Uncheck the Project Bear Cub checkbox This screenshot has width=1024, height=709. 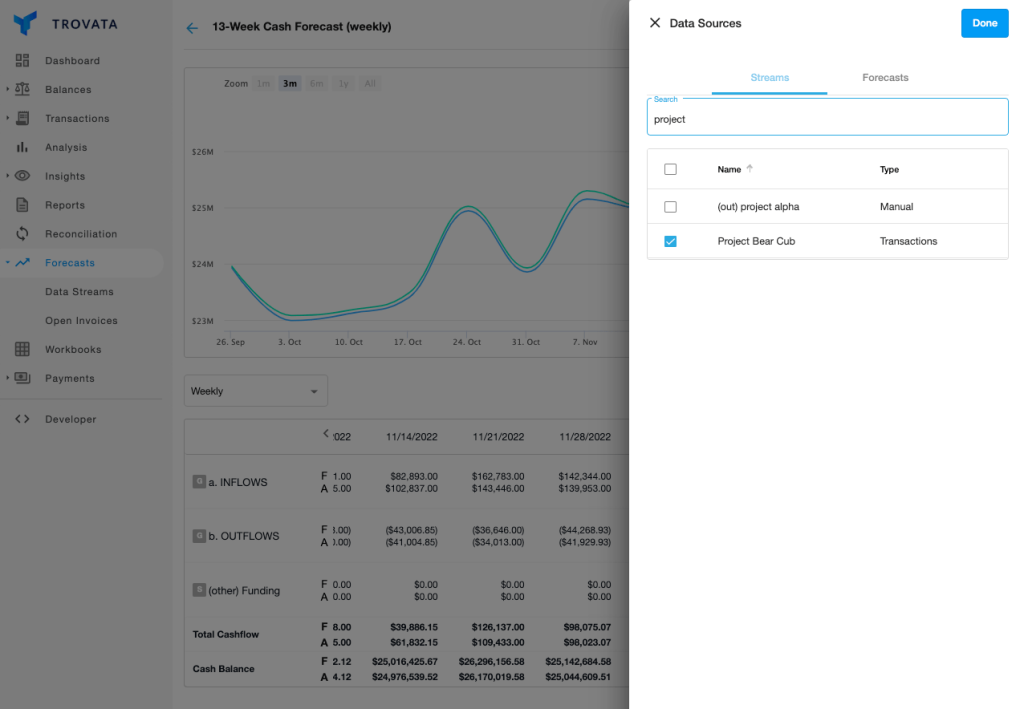[x=670, y=242]
